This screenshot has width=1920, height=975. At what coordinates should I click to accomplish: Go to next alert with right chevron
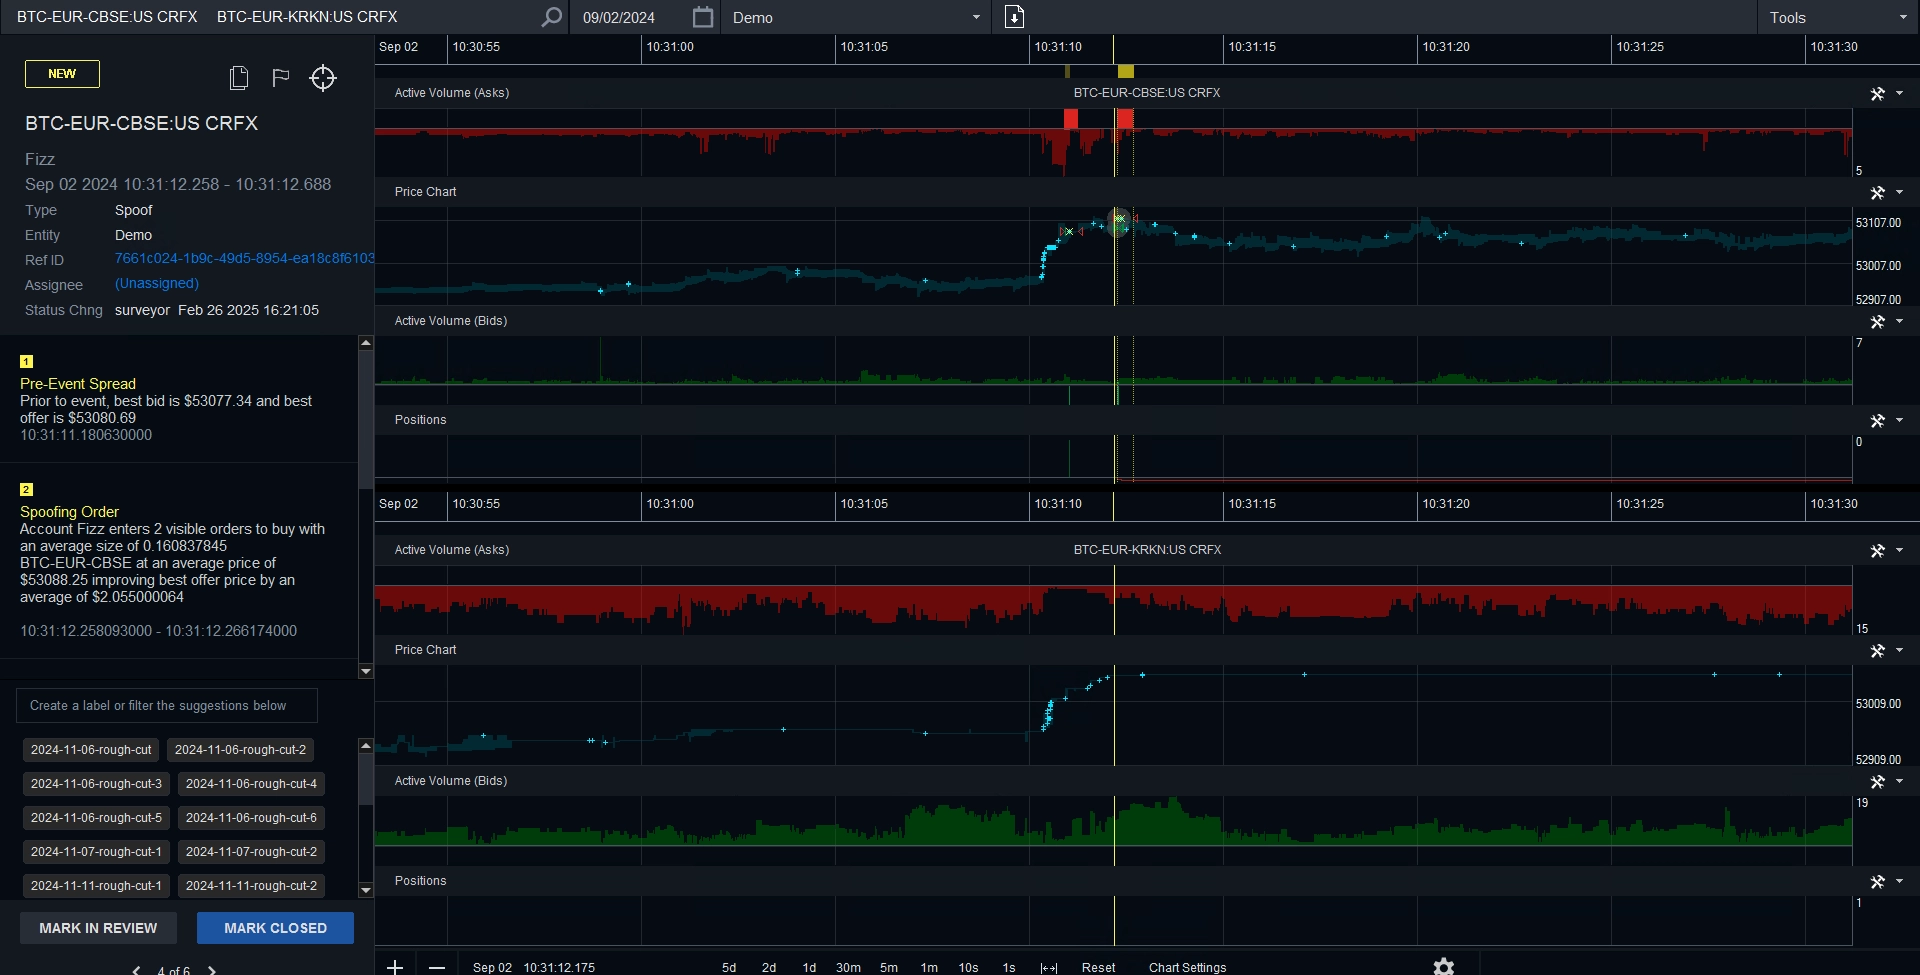click(x=212, y=970)
